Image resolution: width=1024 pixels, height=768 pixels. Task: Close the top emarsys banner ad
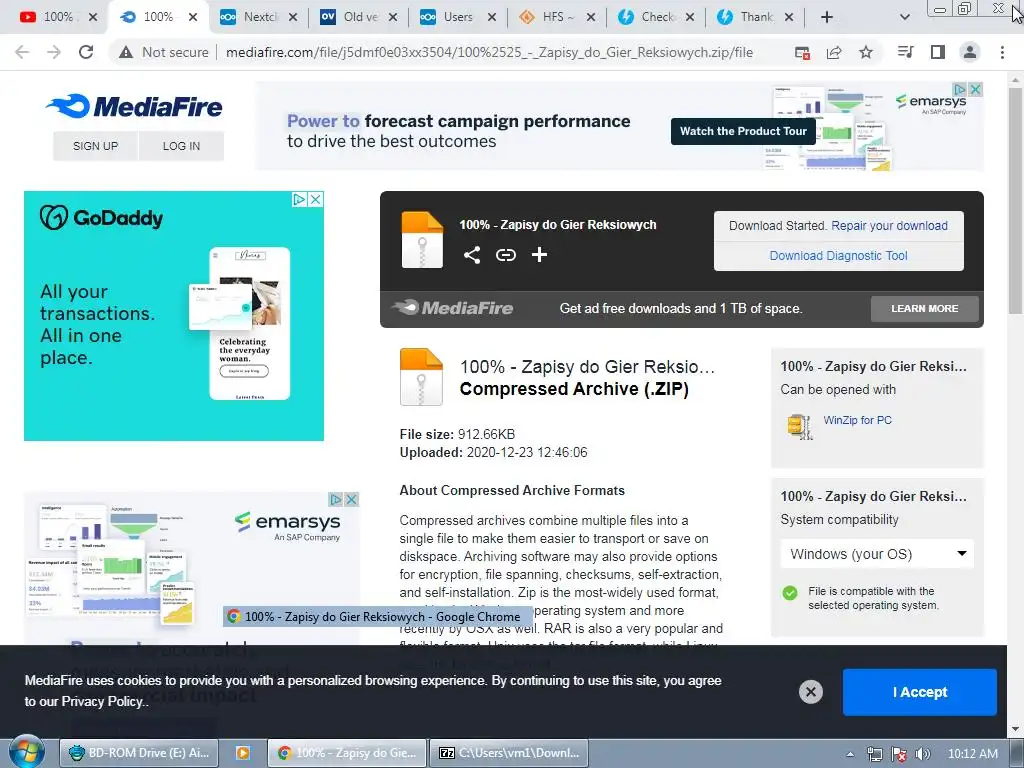[x=975, y=89]
